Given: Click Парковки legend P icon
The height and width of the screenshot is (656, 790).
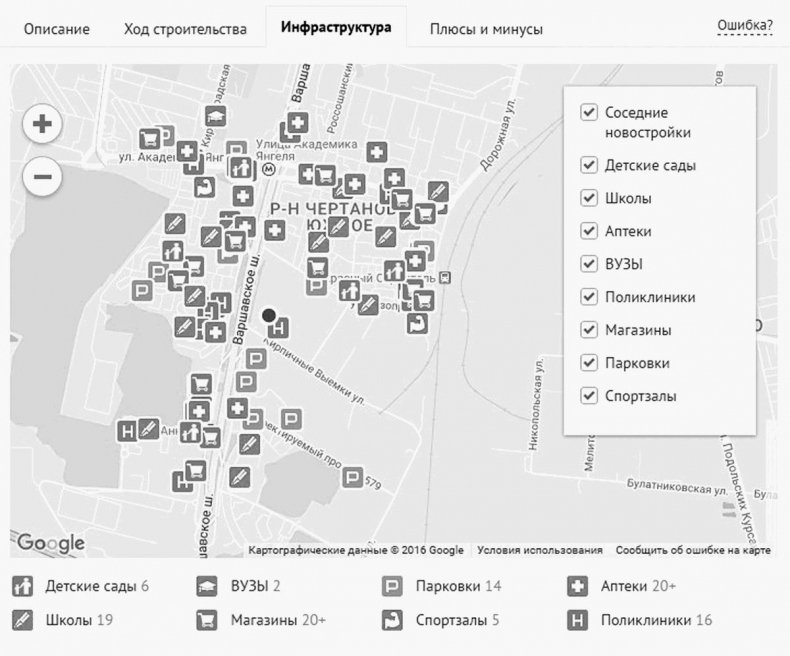Looking at the screenshot, I should [x=392, y=586].
